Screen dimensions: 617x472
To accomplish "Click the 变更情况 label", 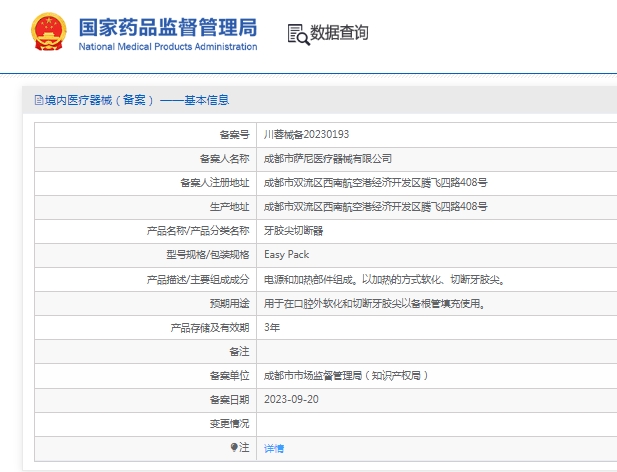I will point(229,424).
